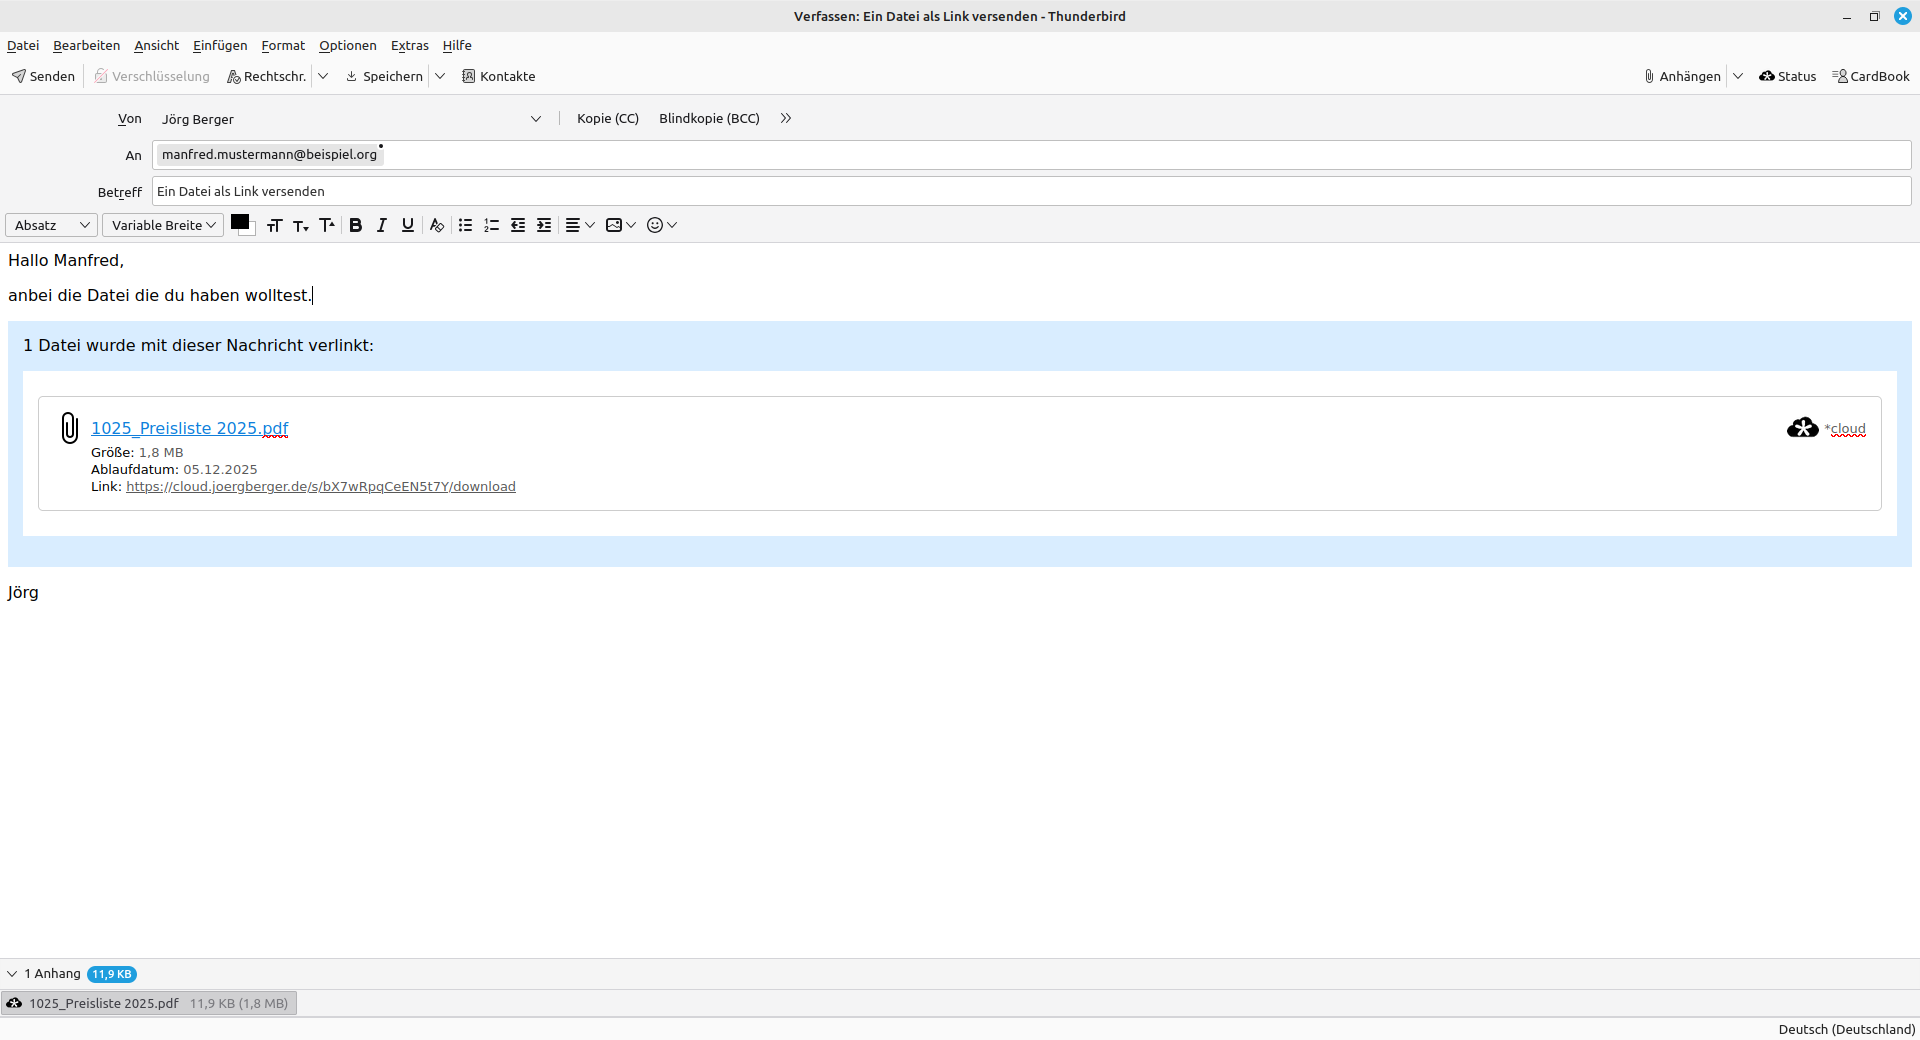Viewport: 1920px width, 1040px height.
Task: Open the Absatz paragraph style dropdown
Action: [51, 225]
